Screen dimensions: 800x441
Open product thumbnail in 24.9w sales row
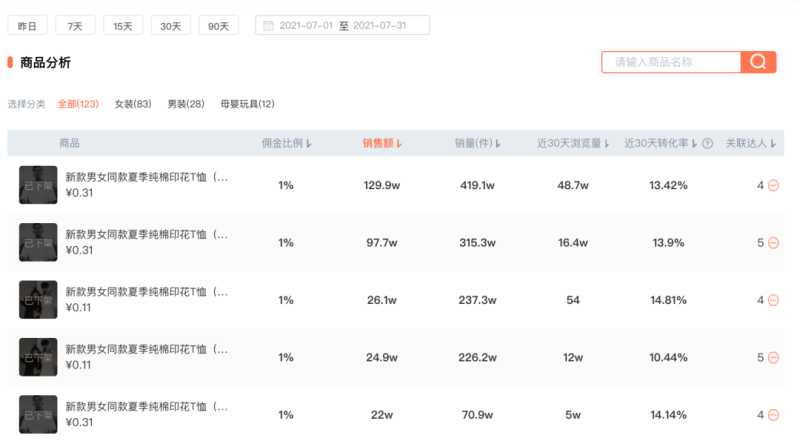(38, 357)
